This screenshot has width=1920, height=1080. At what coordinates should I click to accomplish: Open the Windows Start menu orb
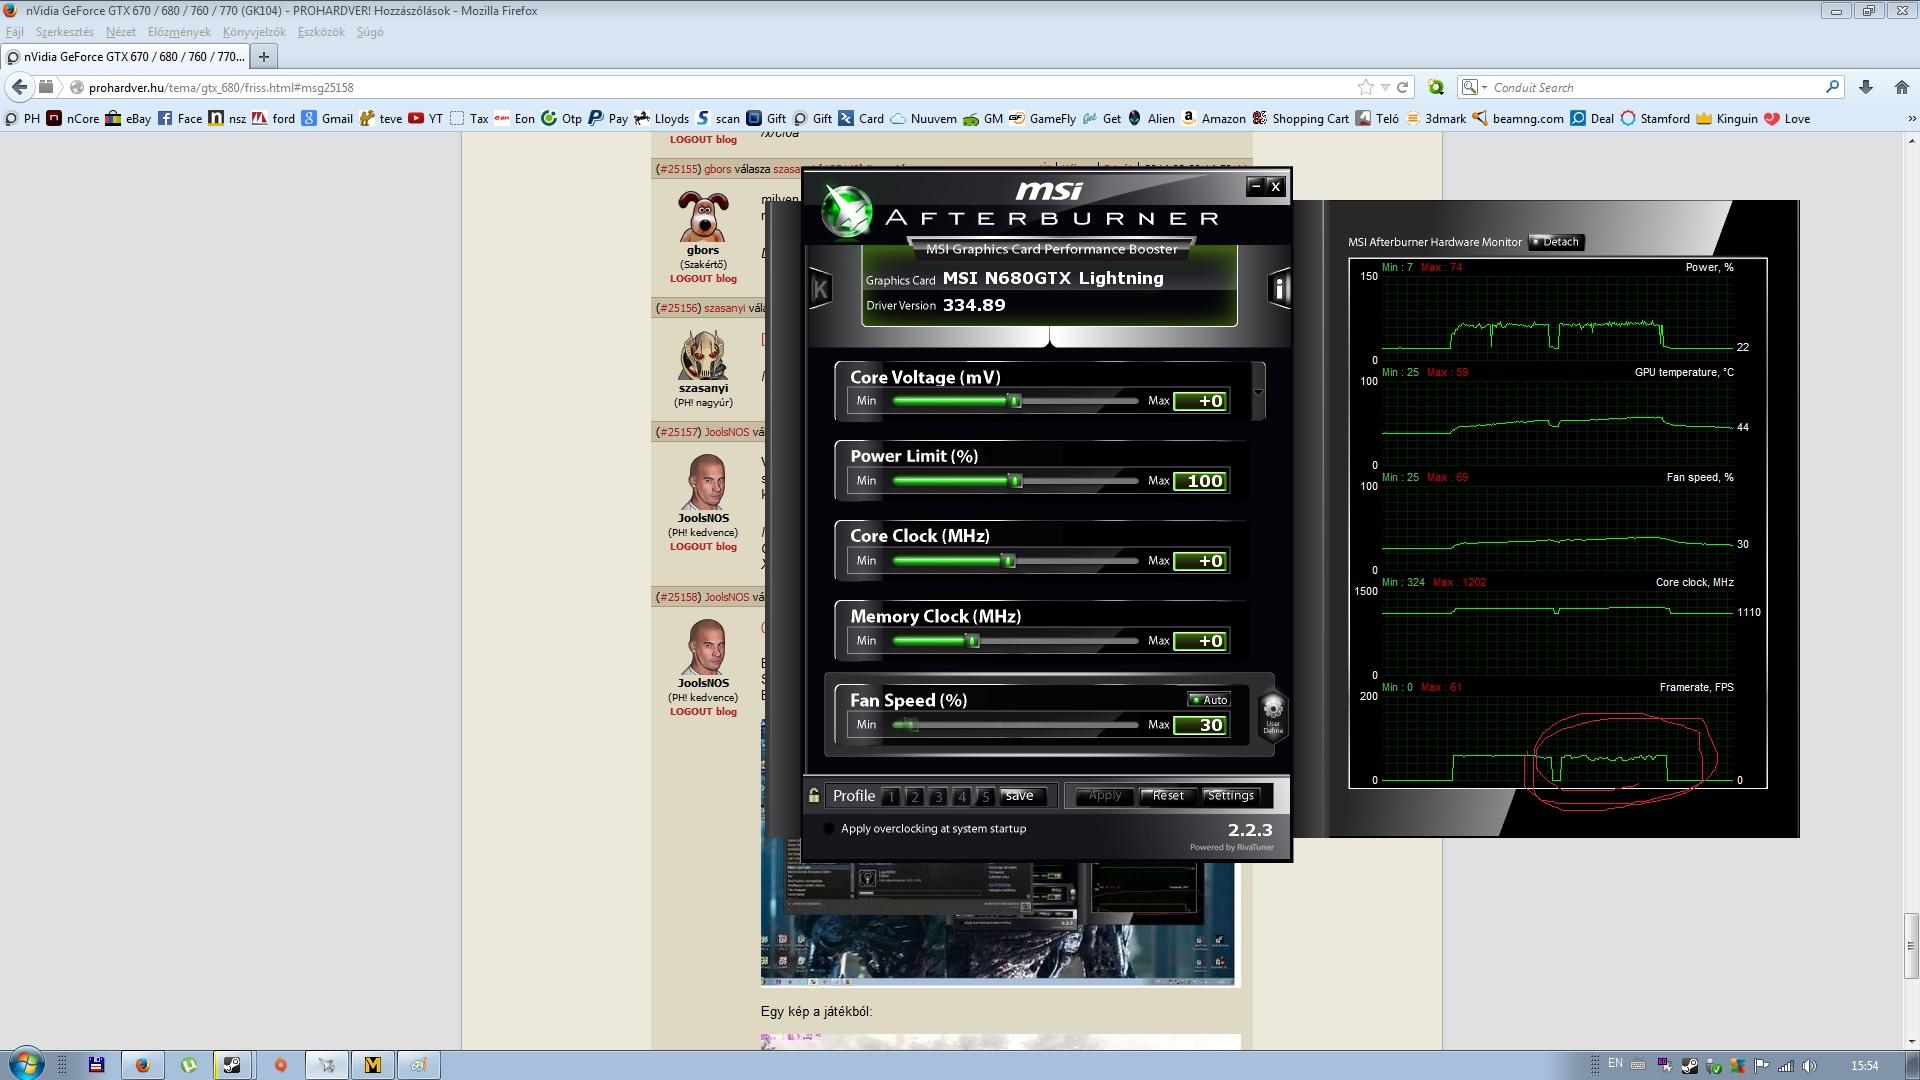[x=27, y=1064]
